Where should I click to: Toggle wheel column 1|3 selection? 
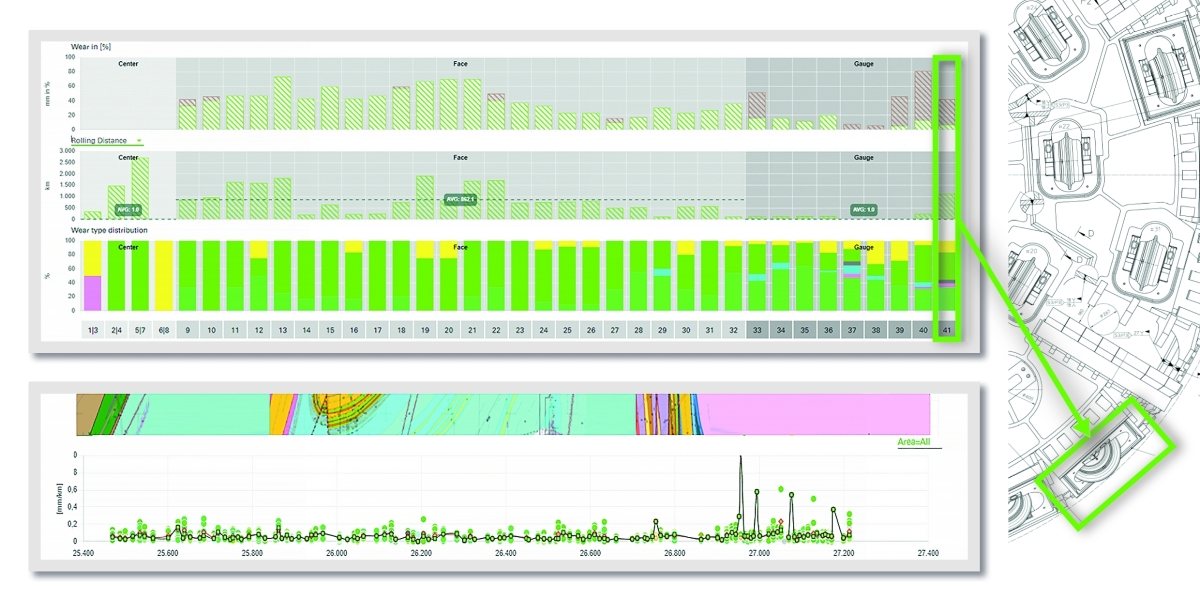click(91, 328)
